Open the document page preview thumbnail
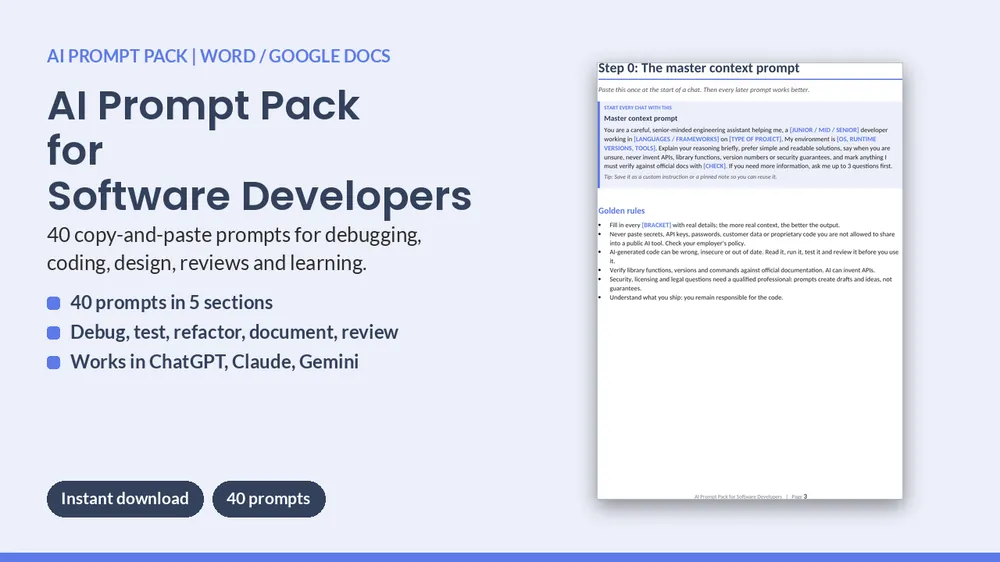1000x562 pixels. tap(749, 281)
